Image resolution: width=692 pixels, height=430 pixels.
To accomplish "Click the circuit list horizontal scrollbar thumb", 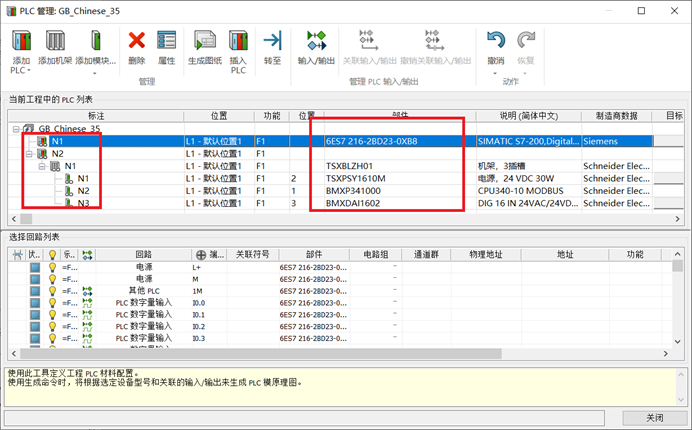I will 261,354.
